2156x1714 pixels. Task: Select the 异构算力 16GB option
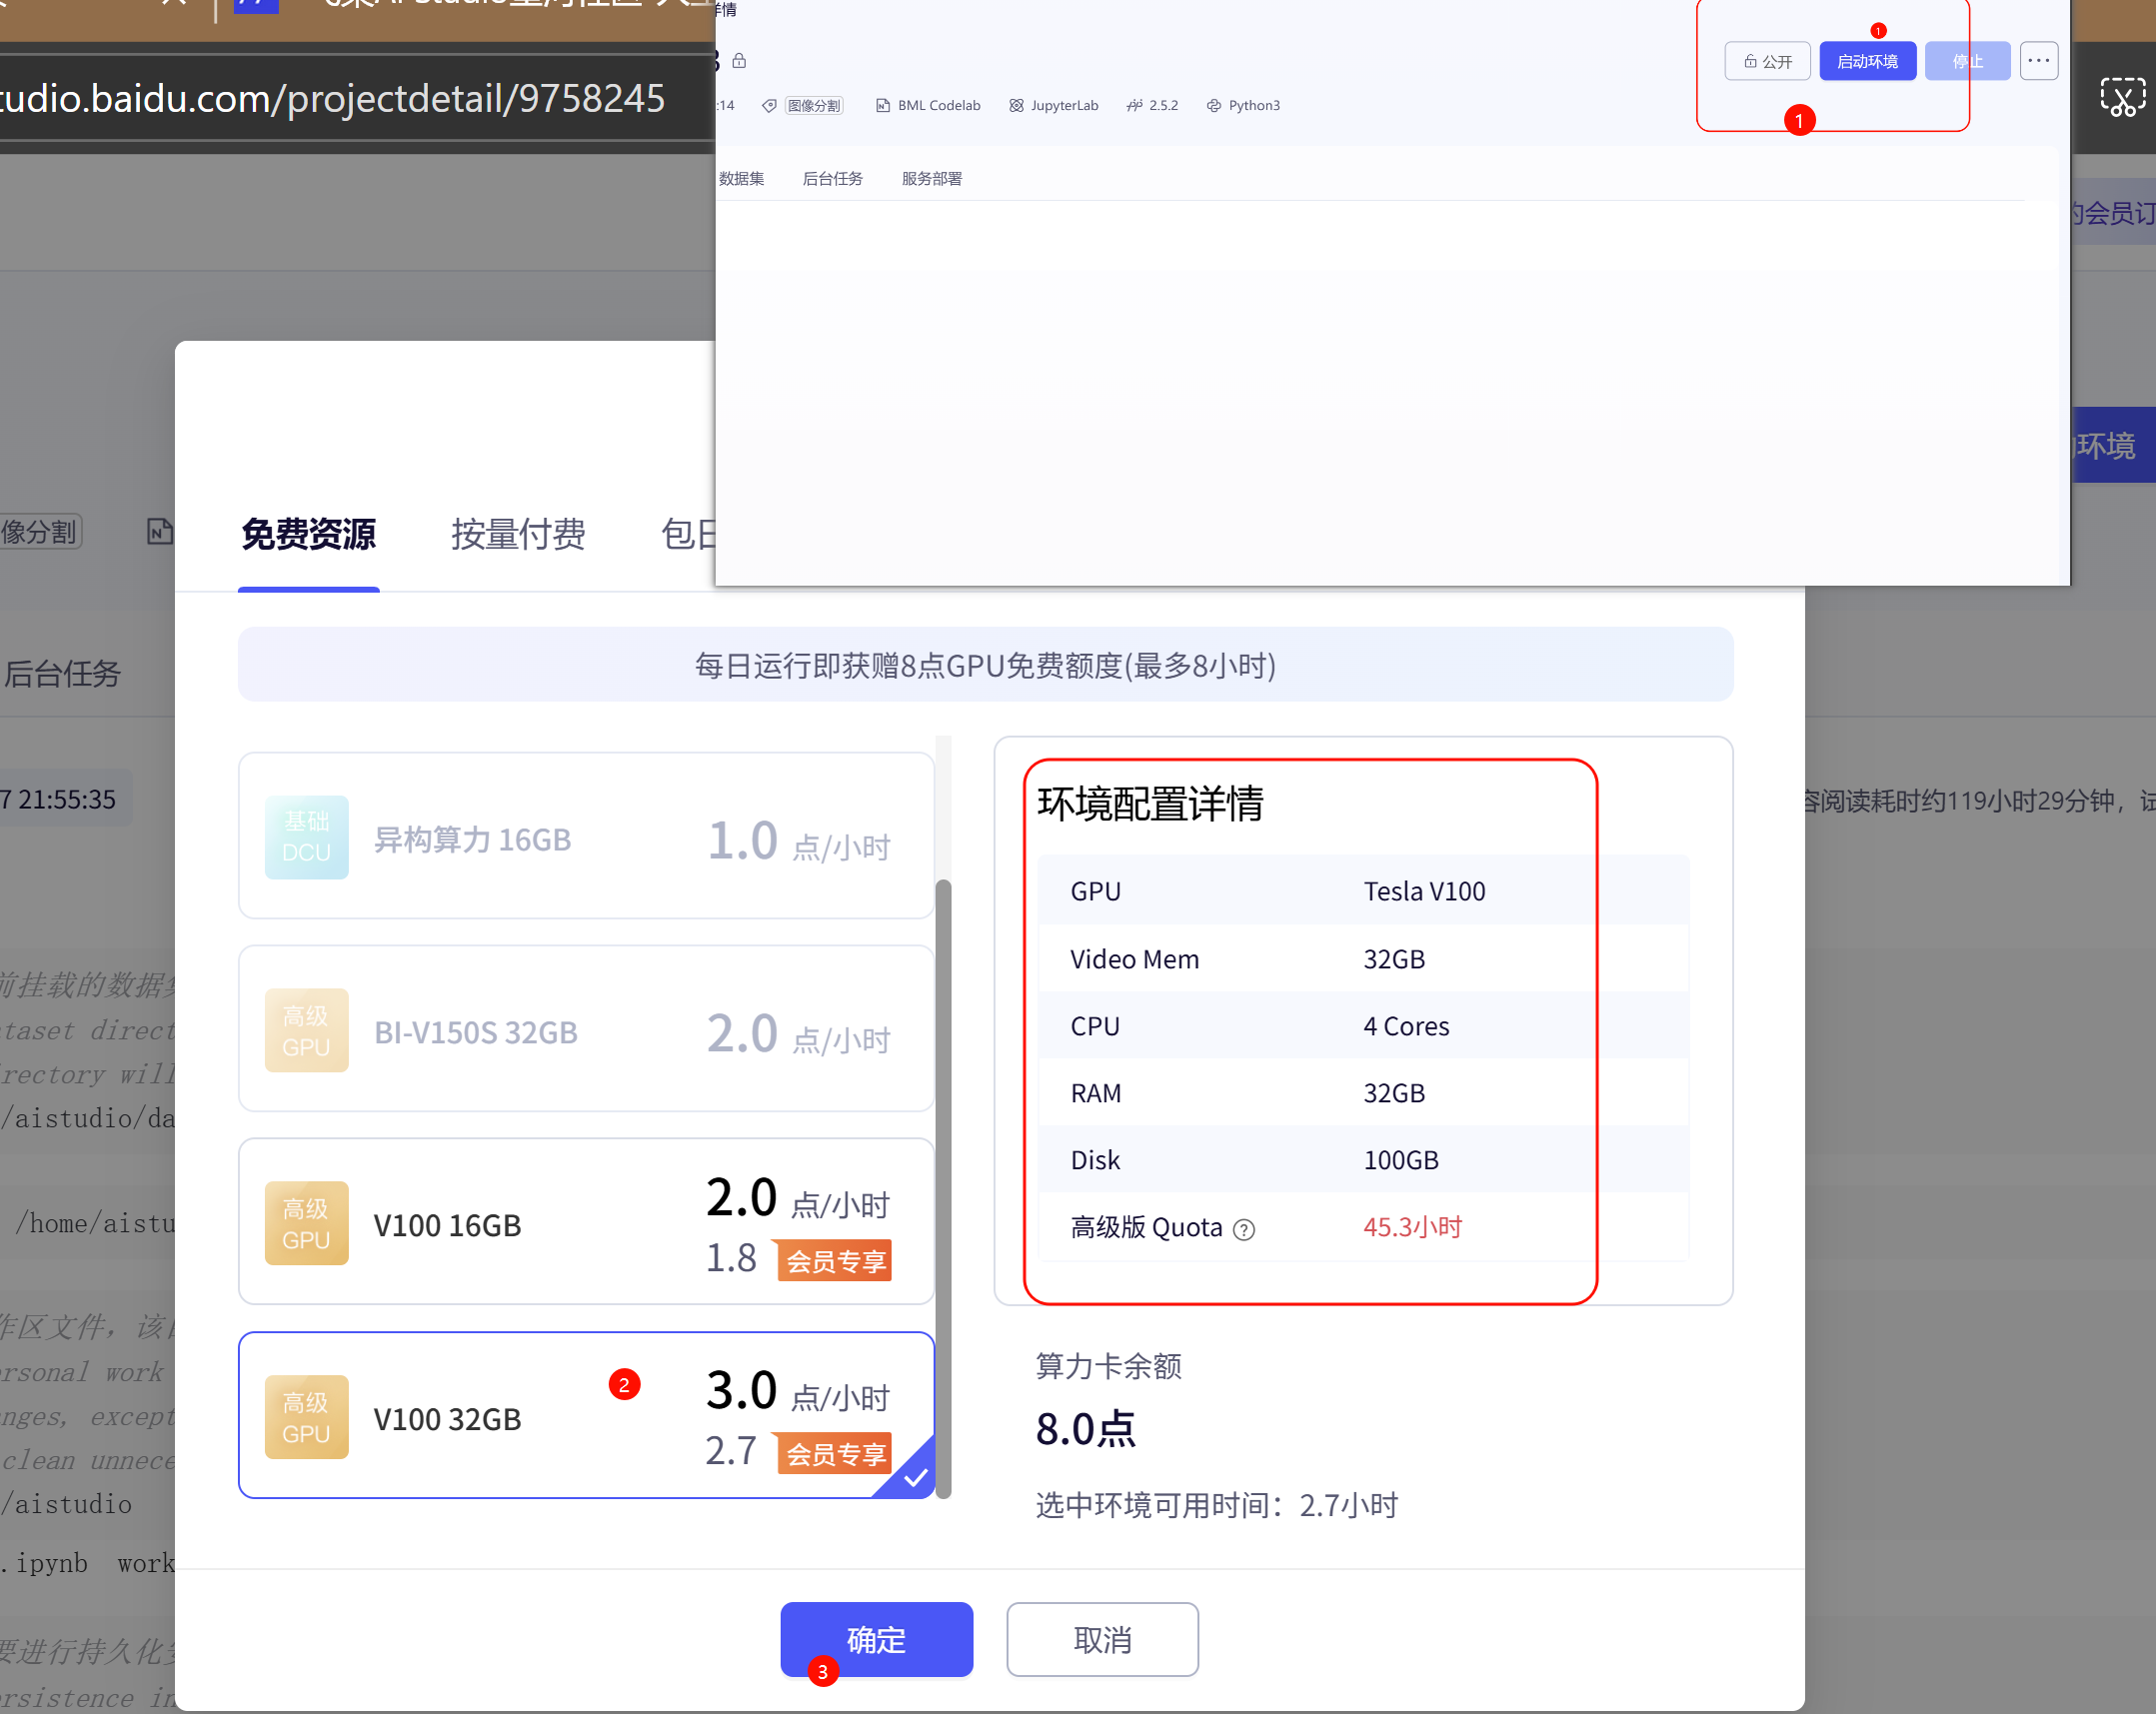586,837
